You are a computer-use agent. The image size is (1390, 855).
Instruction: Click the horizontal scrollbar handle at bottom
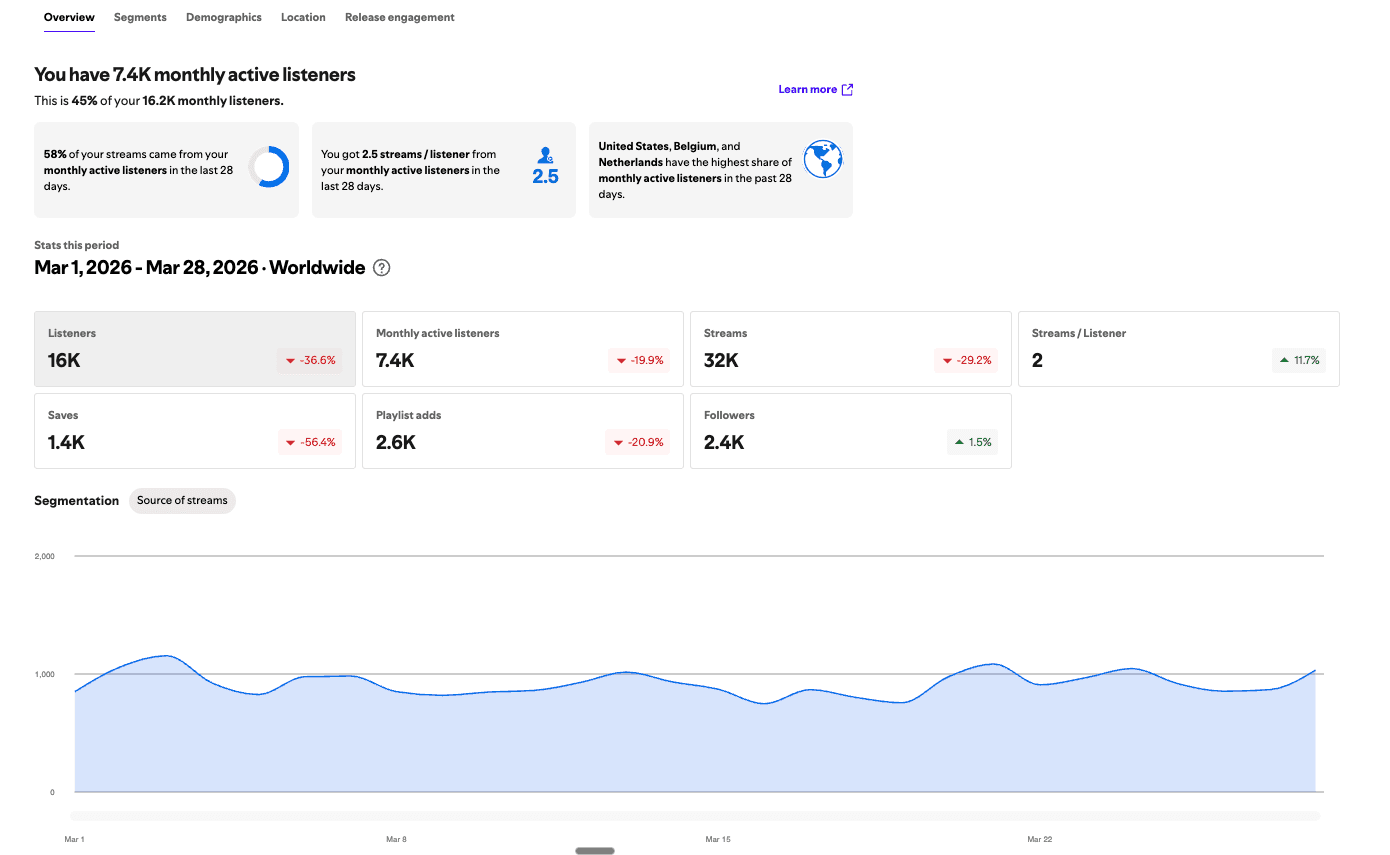tap(595, 851)
